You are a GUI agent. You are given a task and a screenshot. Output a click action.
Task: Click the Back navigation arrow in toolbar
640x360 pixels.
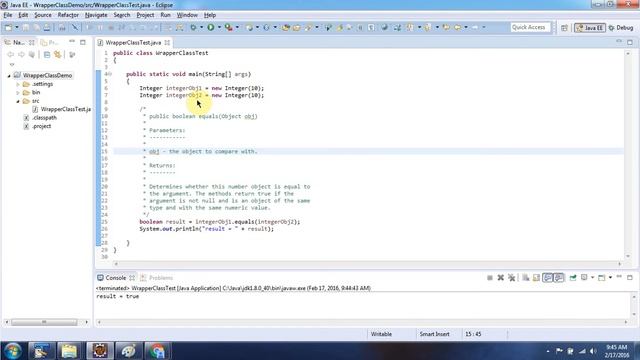pyautogui.click(x=458, y=27)
